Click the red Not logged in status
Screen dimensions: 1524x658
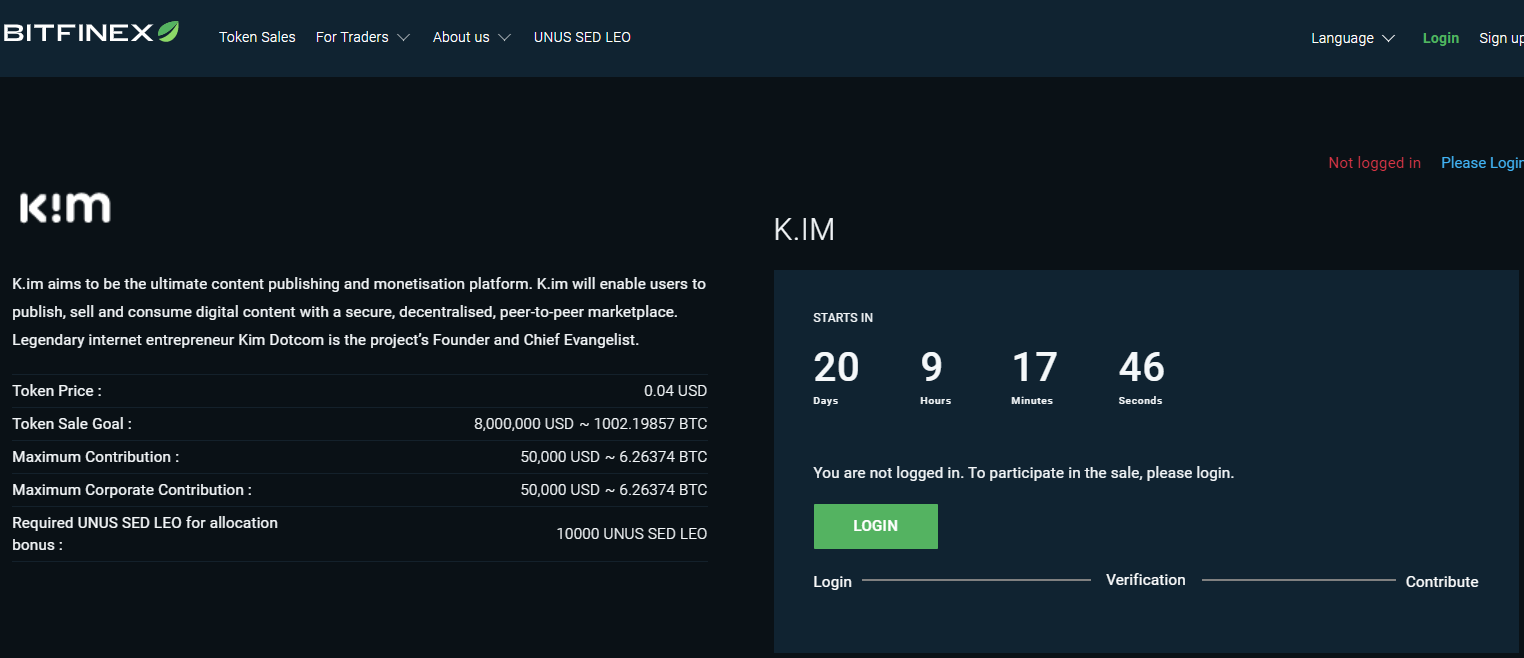coord(1374,163)
